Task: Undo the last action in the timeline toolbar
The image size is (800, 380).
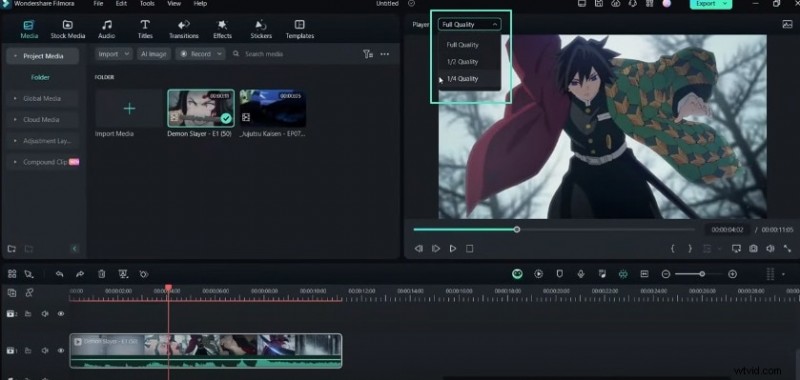Action: (59, 274)
